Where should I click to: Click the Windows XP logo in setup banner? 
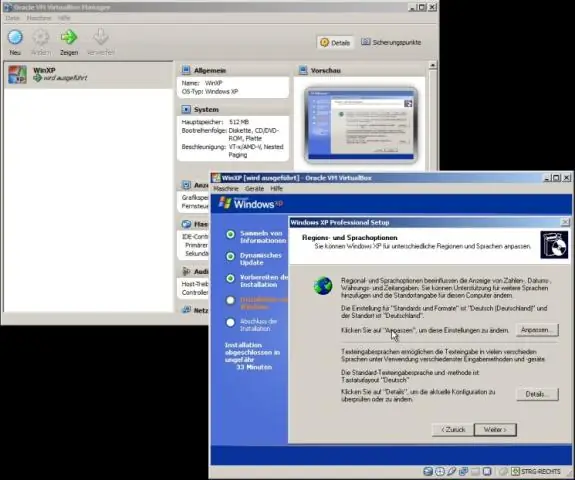[x=250, y=203]
